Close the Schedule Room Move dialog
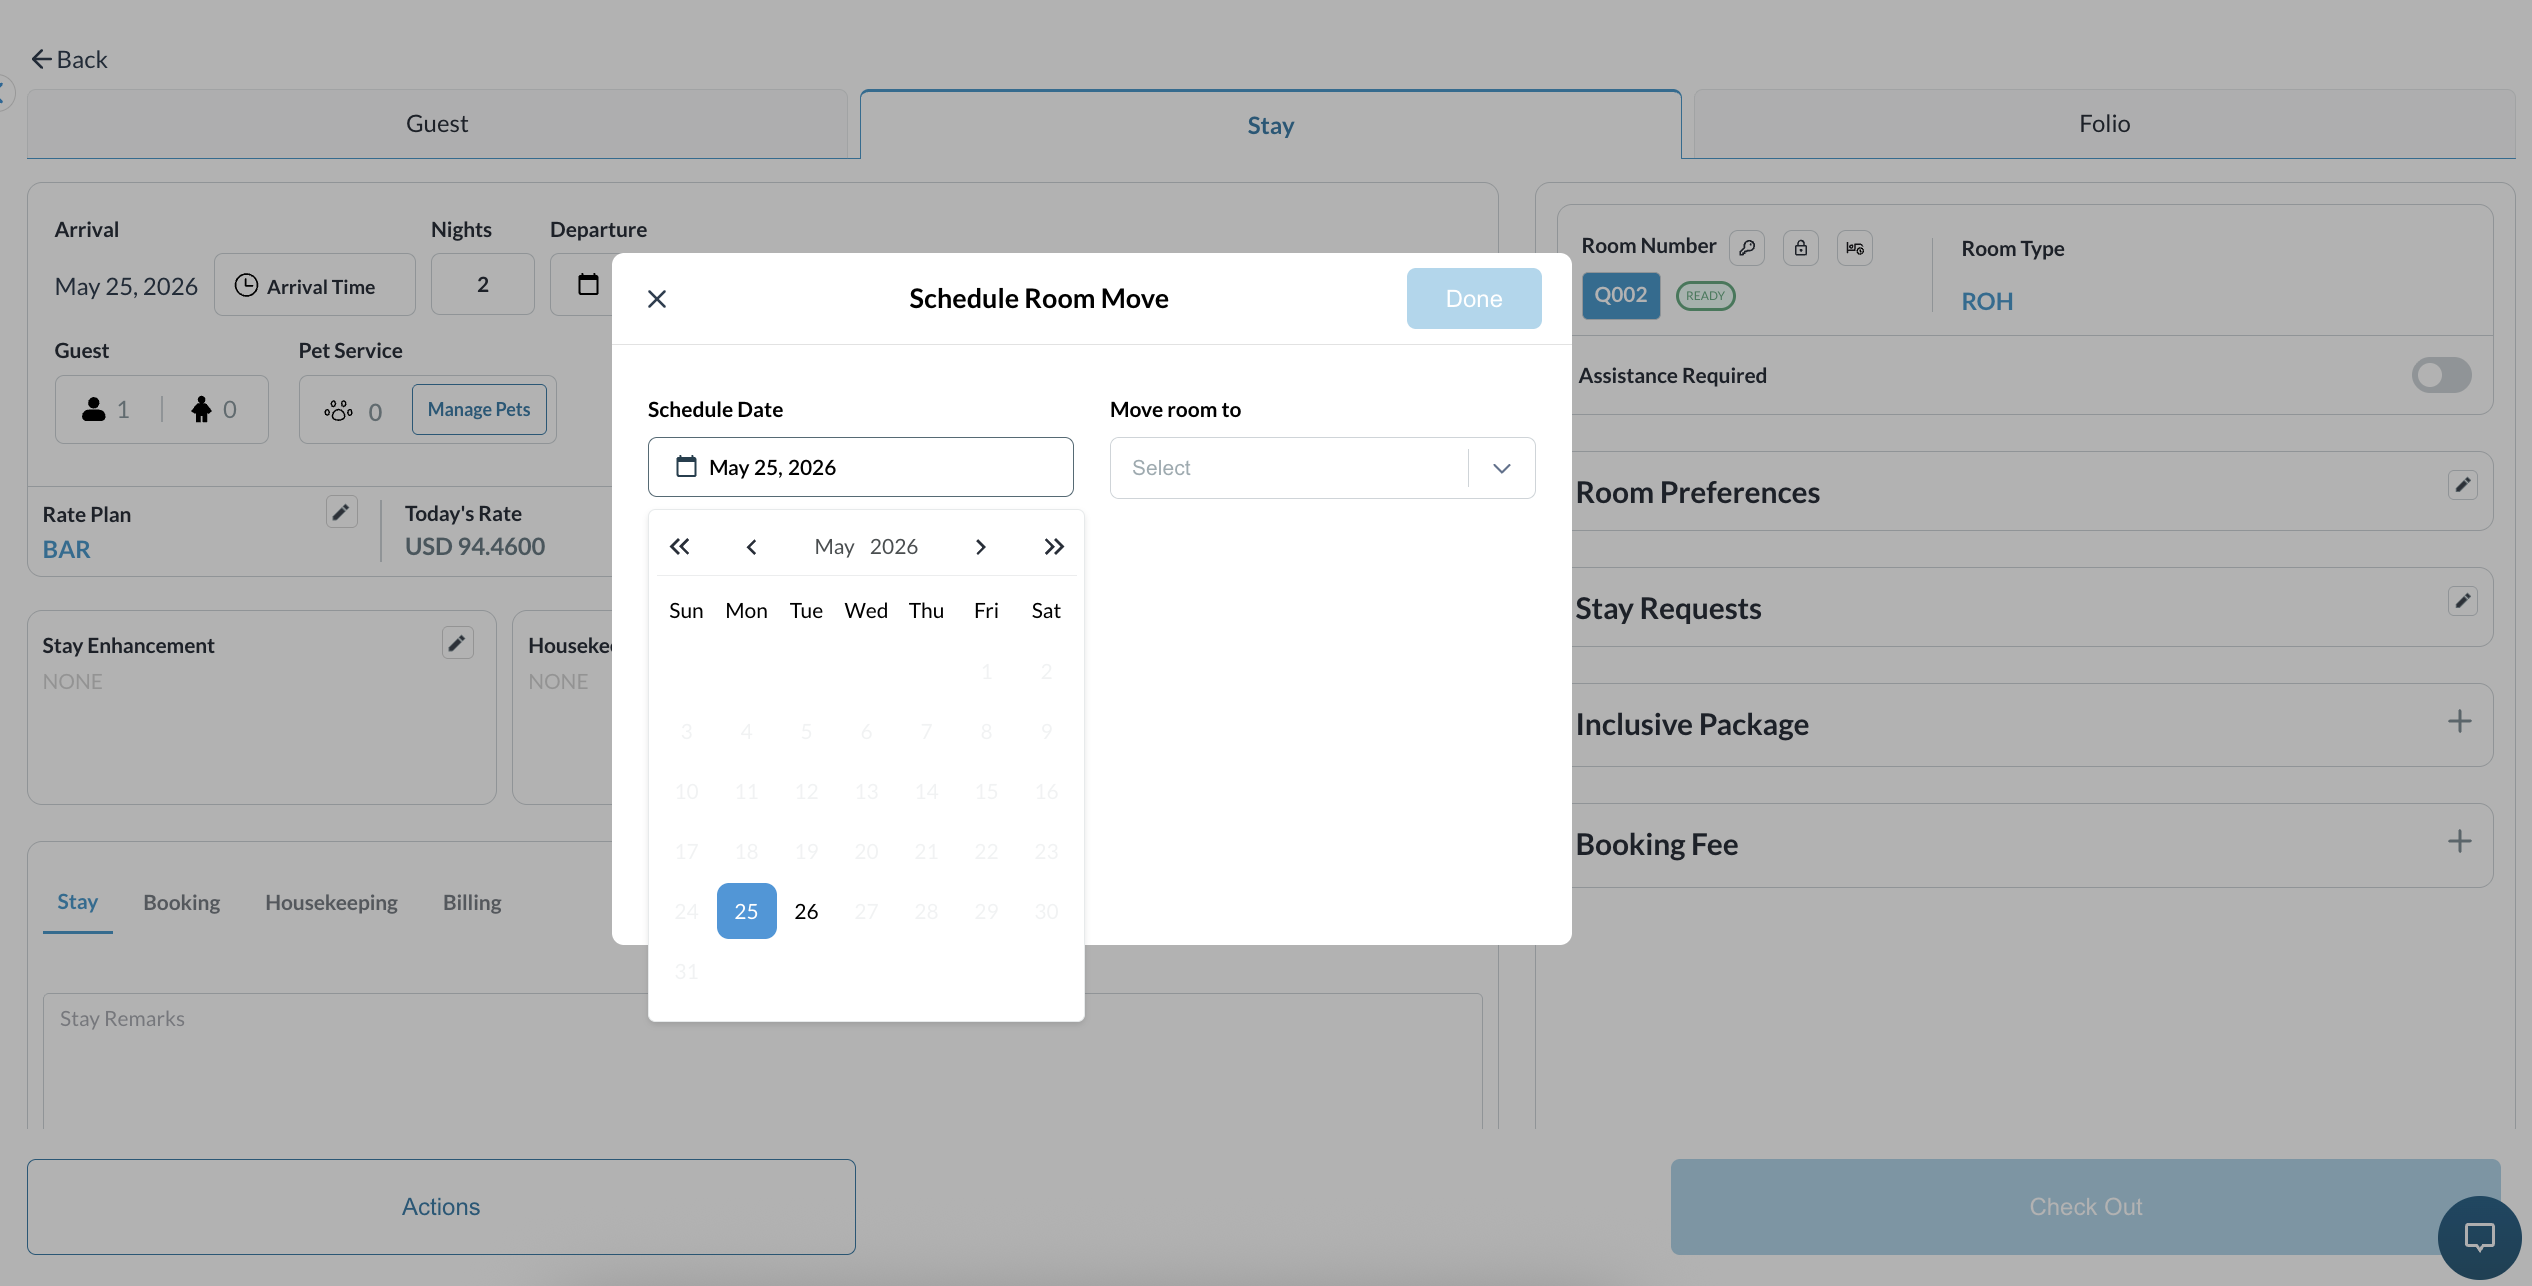 tap(657, 299)
